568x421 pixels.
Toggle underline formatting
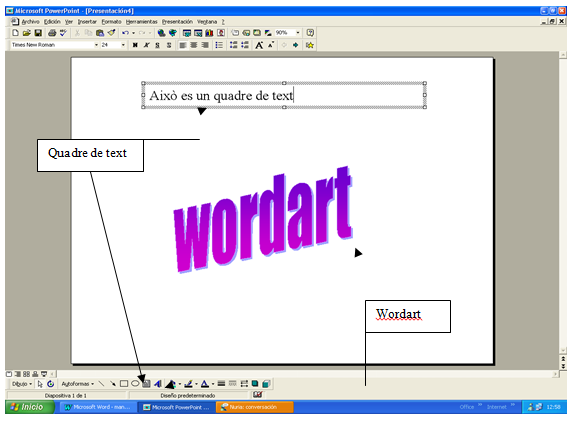[x=158, y=45]
